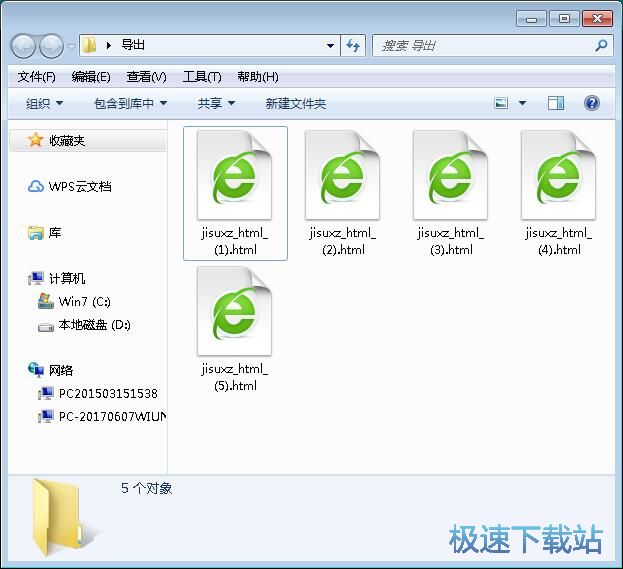Select the jisuxz_html_(3).html file icon
The height and width of the screenshot is (569, 623).
click(x=451, y=175)
